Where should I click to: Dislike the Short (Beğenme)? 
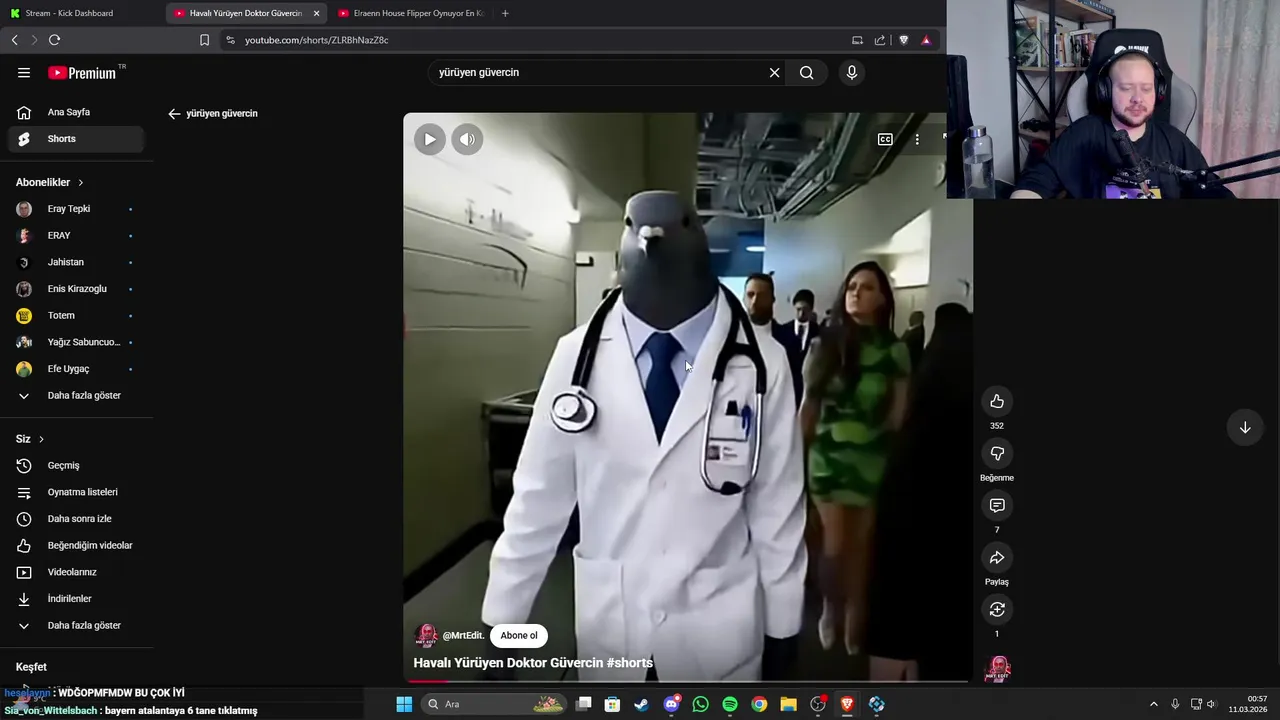[997, 454]
